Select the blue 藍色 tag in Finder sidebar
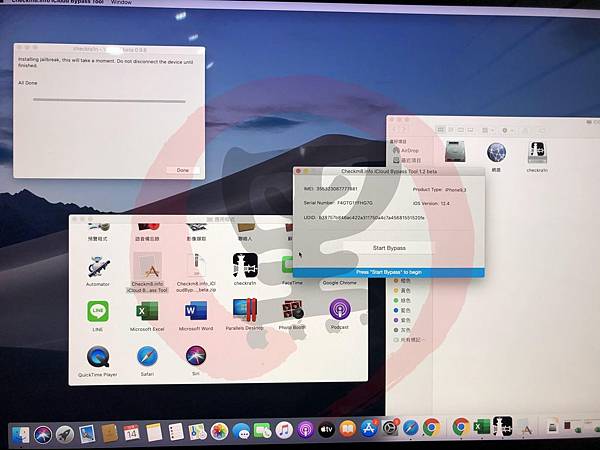 pyautogui.click(x=402, y=310)
